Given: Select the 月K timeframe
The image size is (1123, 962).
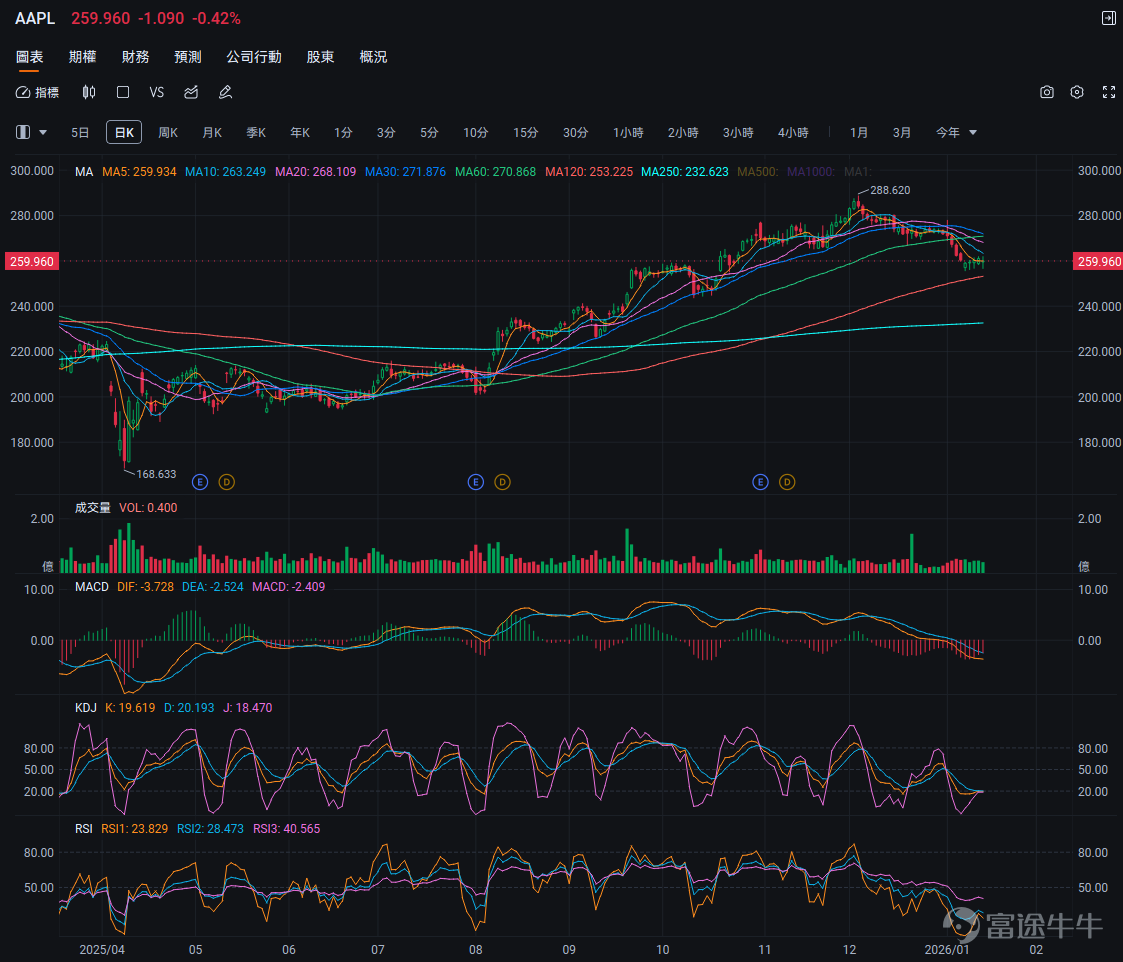Looking at the screenshot, I should coord(212,133).
